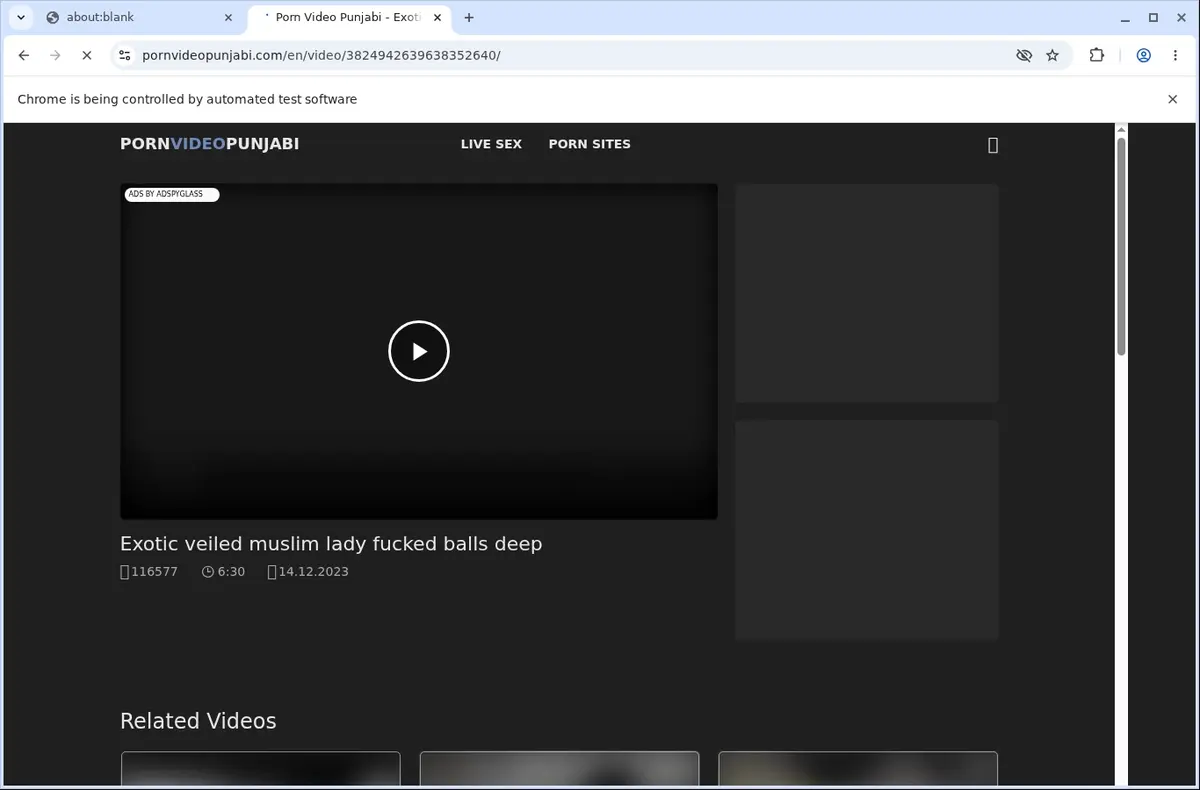Click the clock icon beside 6:30
This screenshot has height=790, width=1200.
208,572
